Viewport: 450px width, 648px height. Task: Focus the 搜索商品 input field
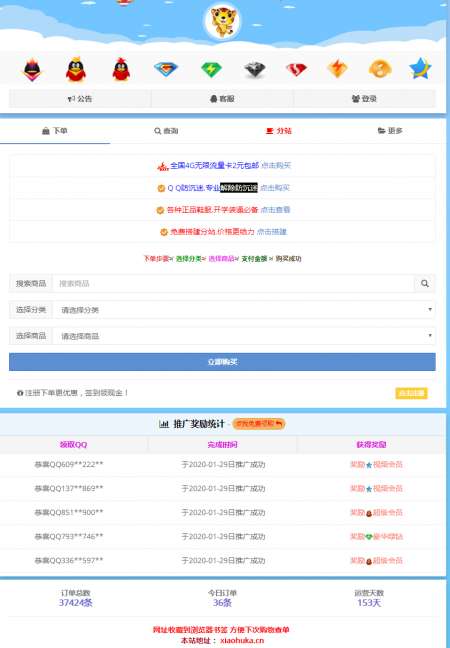click(233, 284)
